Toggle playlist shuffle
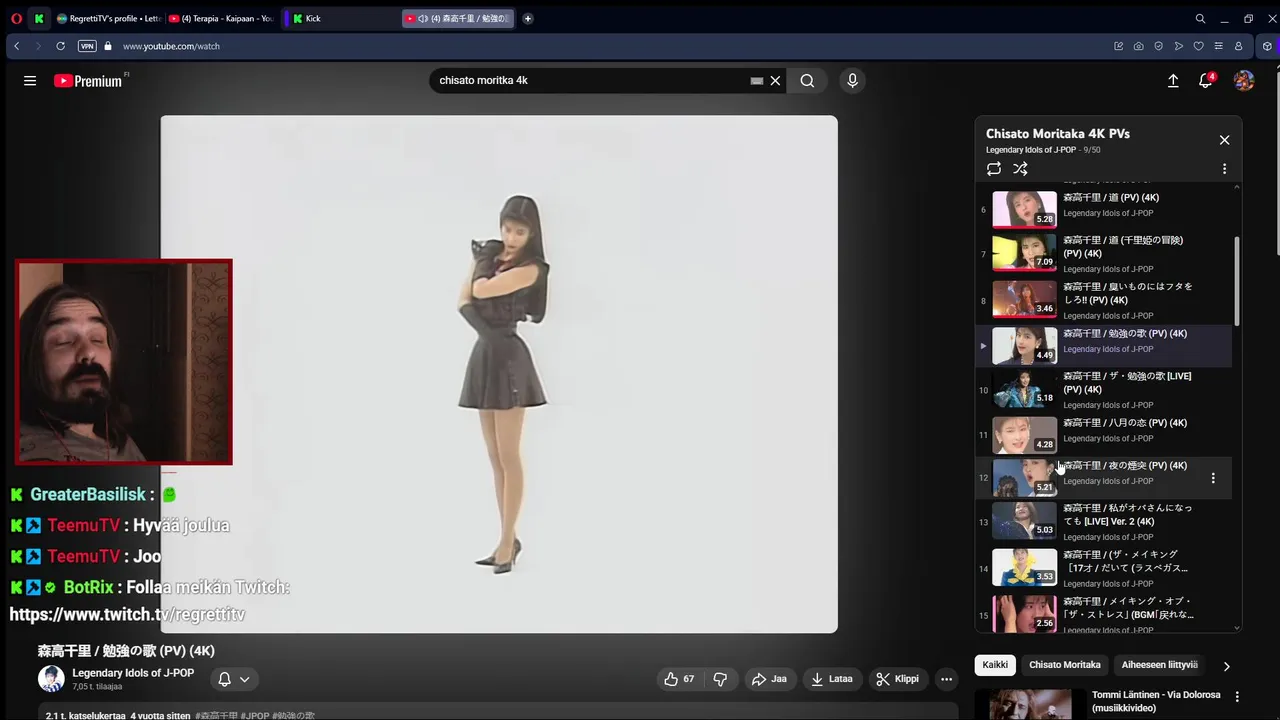1280x720 pixels. (1020, 169)
